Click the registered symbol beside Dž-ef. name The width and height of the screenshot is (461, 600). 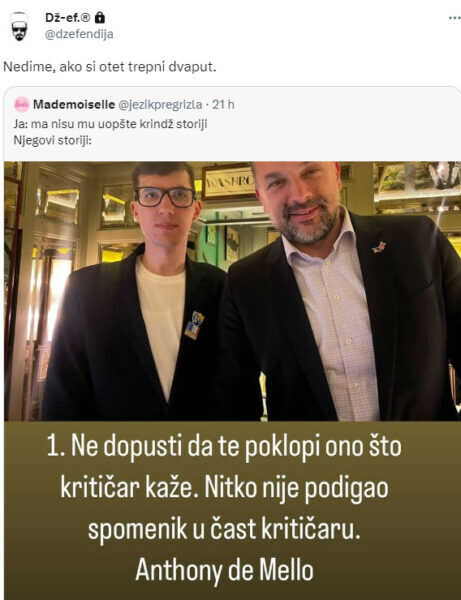pyautogui.click(x=85, y=18)
